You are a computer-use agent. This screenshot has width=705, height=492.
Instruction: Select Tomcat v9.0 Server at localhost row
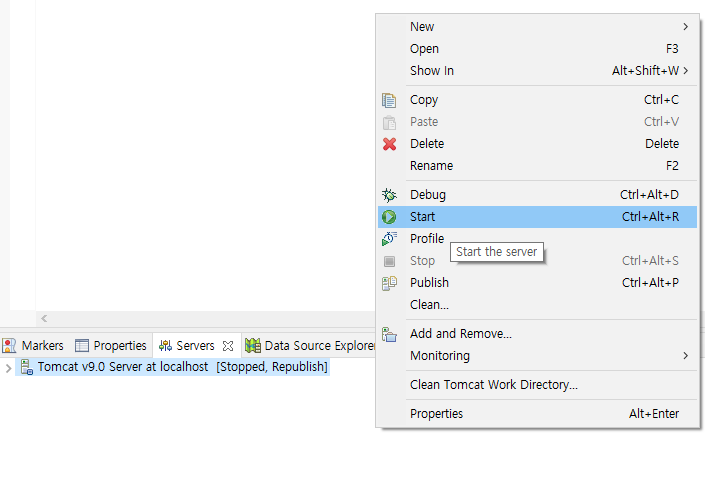pyautogui.click(x=173, y=367)
